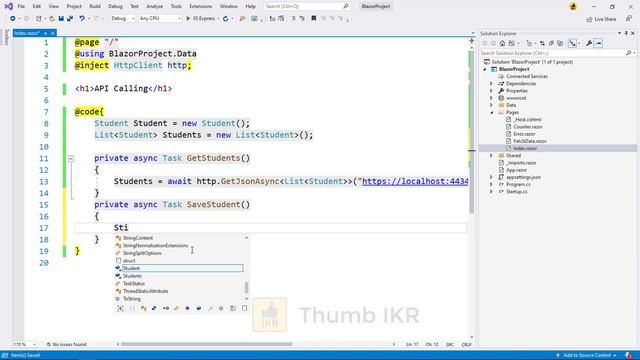Expand the Shared folder node
Viewport: 640px width, 360px height.
click(x=492, y=156)
